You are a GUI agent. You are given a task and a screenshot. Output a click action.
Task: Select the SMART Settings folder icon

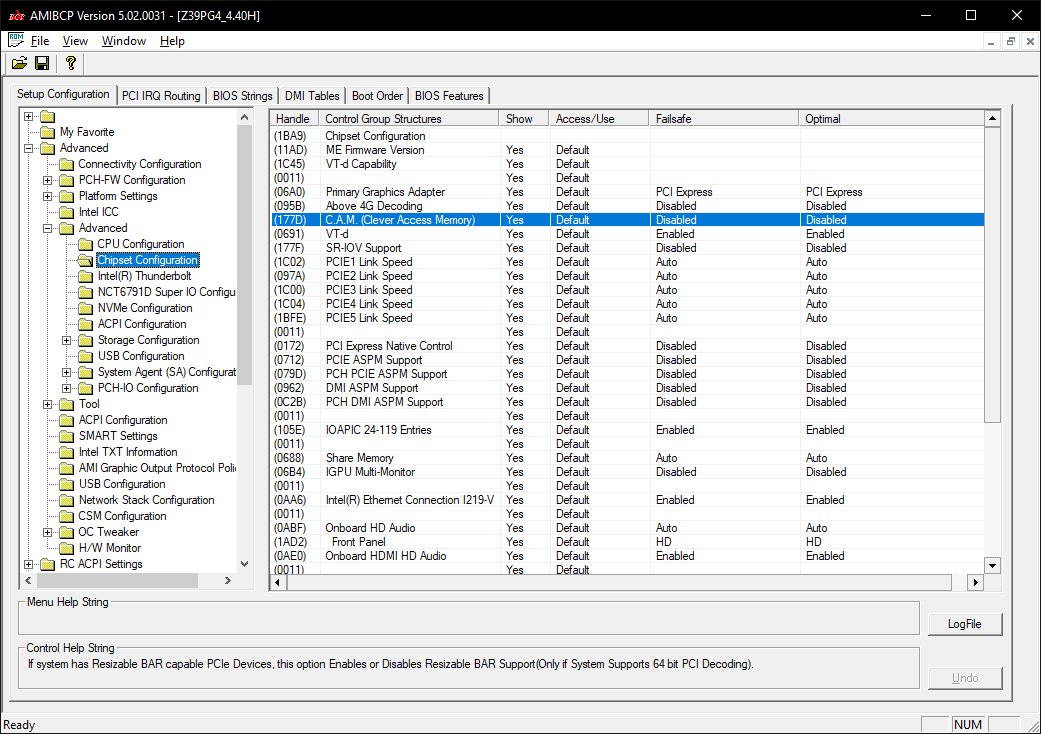(x=66, y=436)
